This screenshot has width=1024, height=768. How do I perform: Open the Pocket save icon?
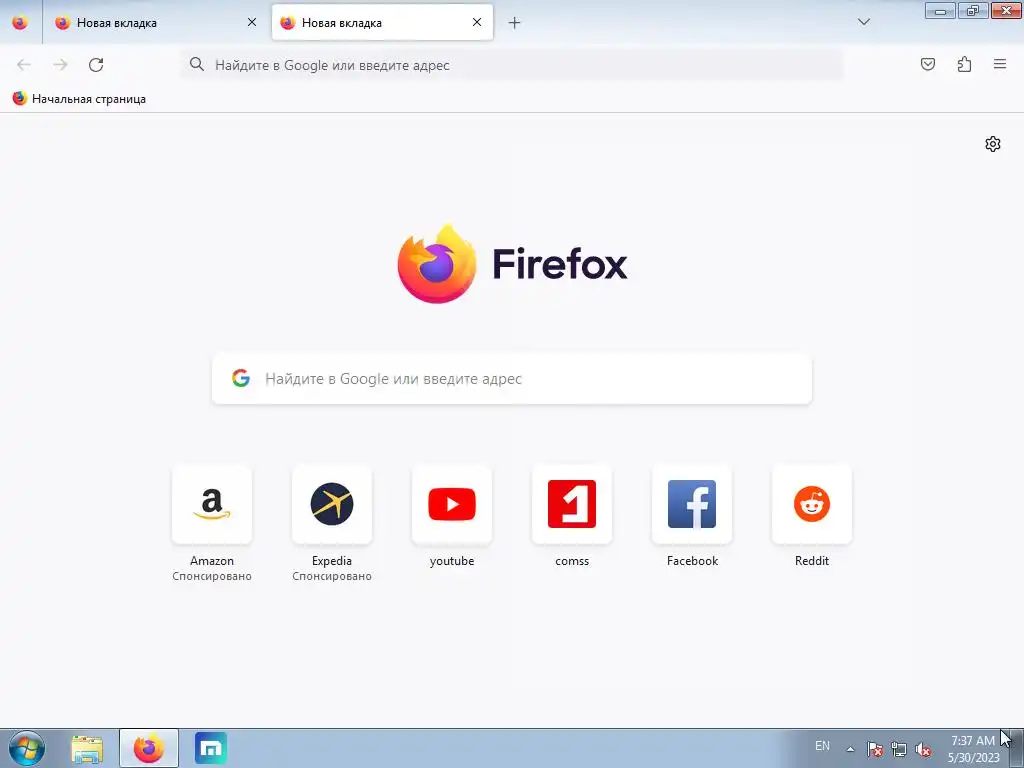click(x=927, y=64)
